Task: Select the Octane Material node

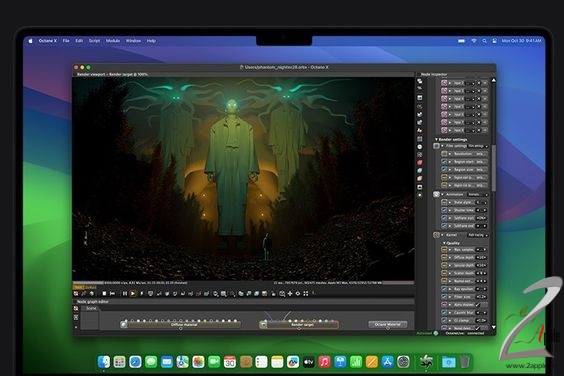Action: coord(388,324)
